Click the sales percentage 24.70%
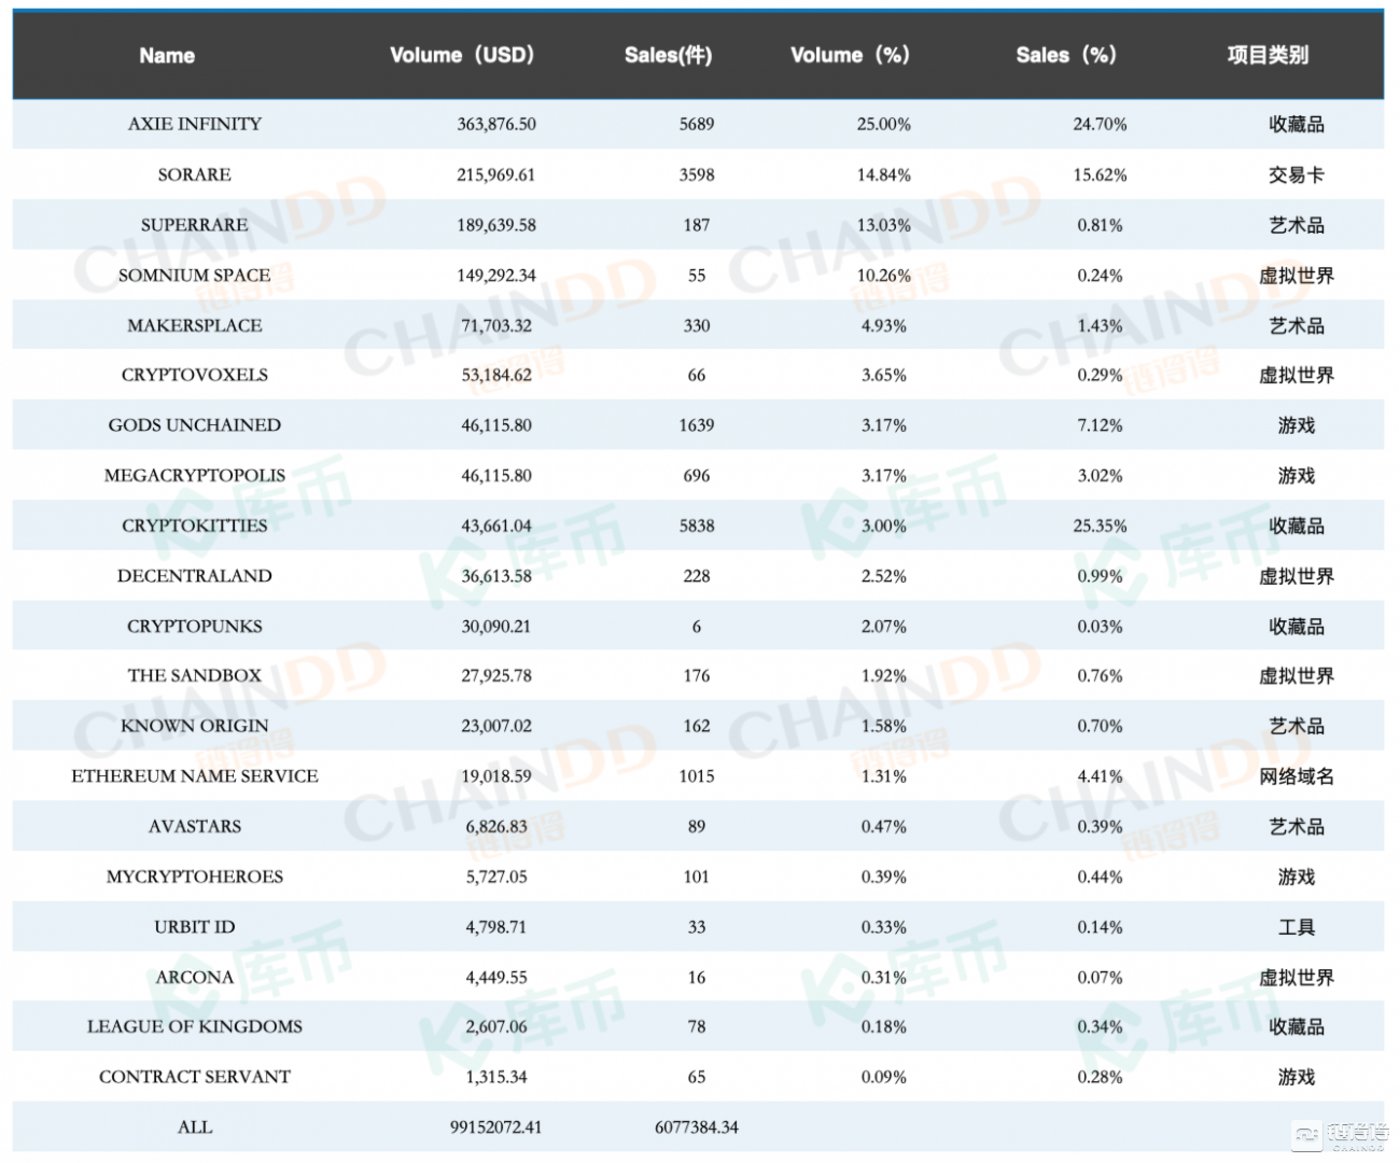 coord(1100,124)
